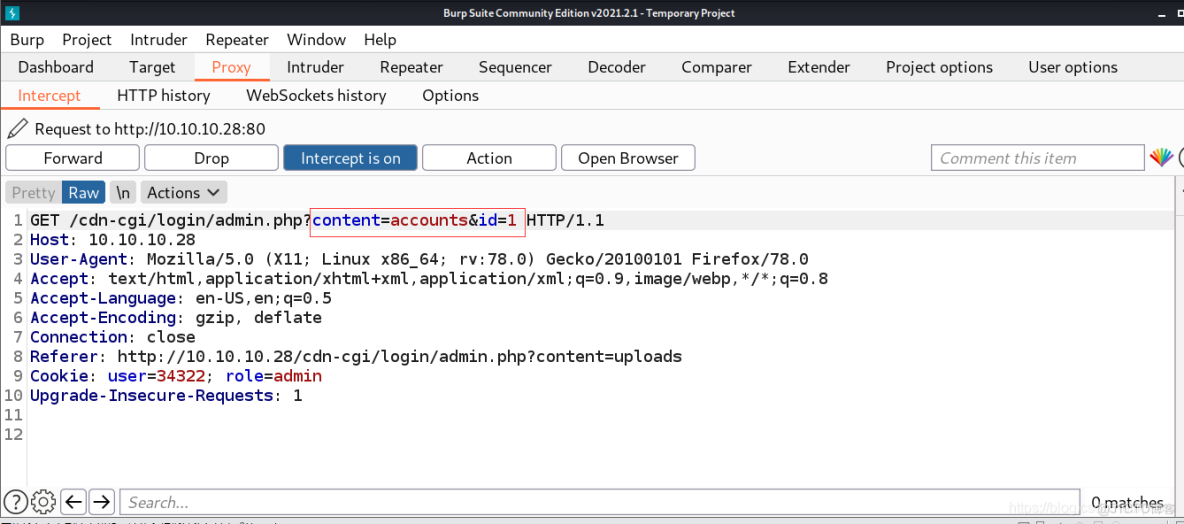Open the User options tab

tap(1073, 67)
